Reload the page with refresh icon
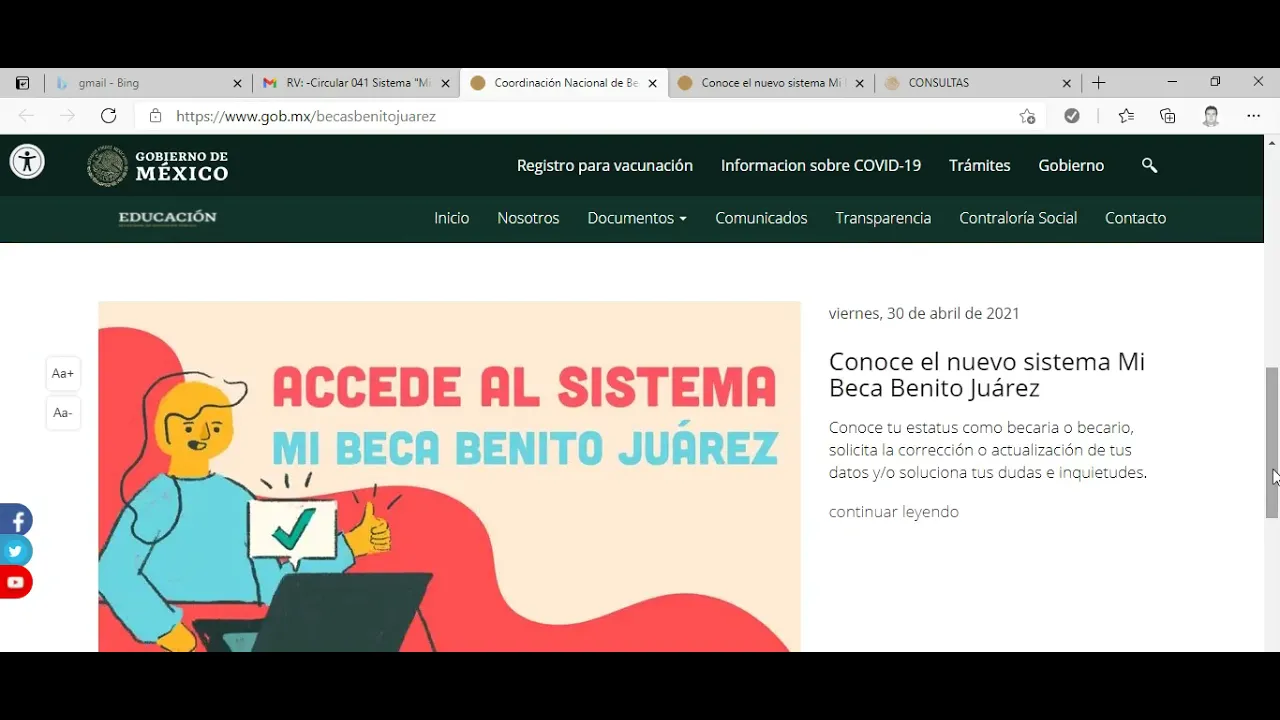 pyautogui.click(x=109, y=116)
